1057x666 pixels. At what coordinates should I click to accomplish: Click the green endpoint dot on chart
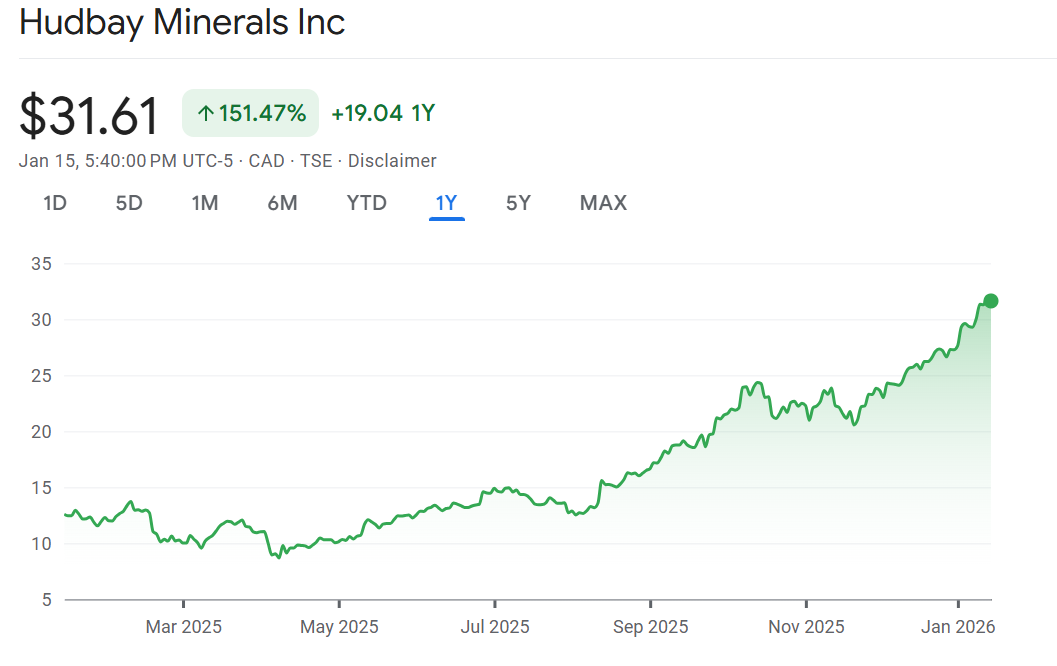click(x=990, y=301)
